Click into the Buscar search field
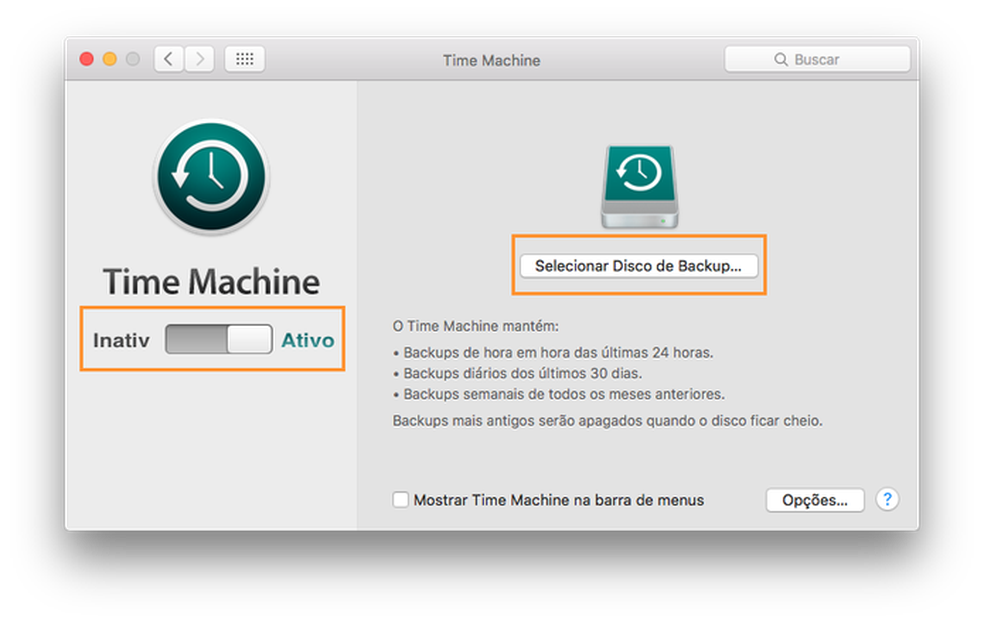This screenshot has width=984, height=623. 817,60
